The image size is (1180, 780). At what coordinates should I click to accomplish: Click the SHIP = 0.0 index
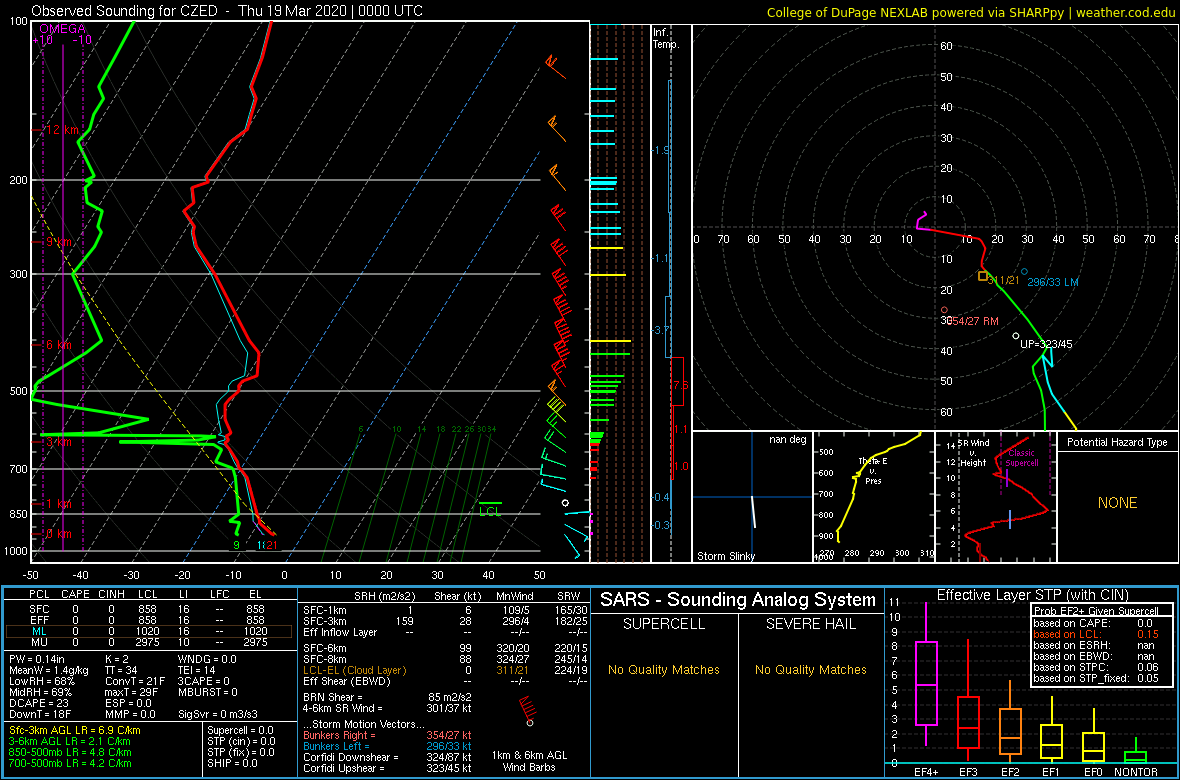tap(233, 763)
